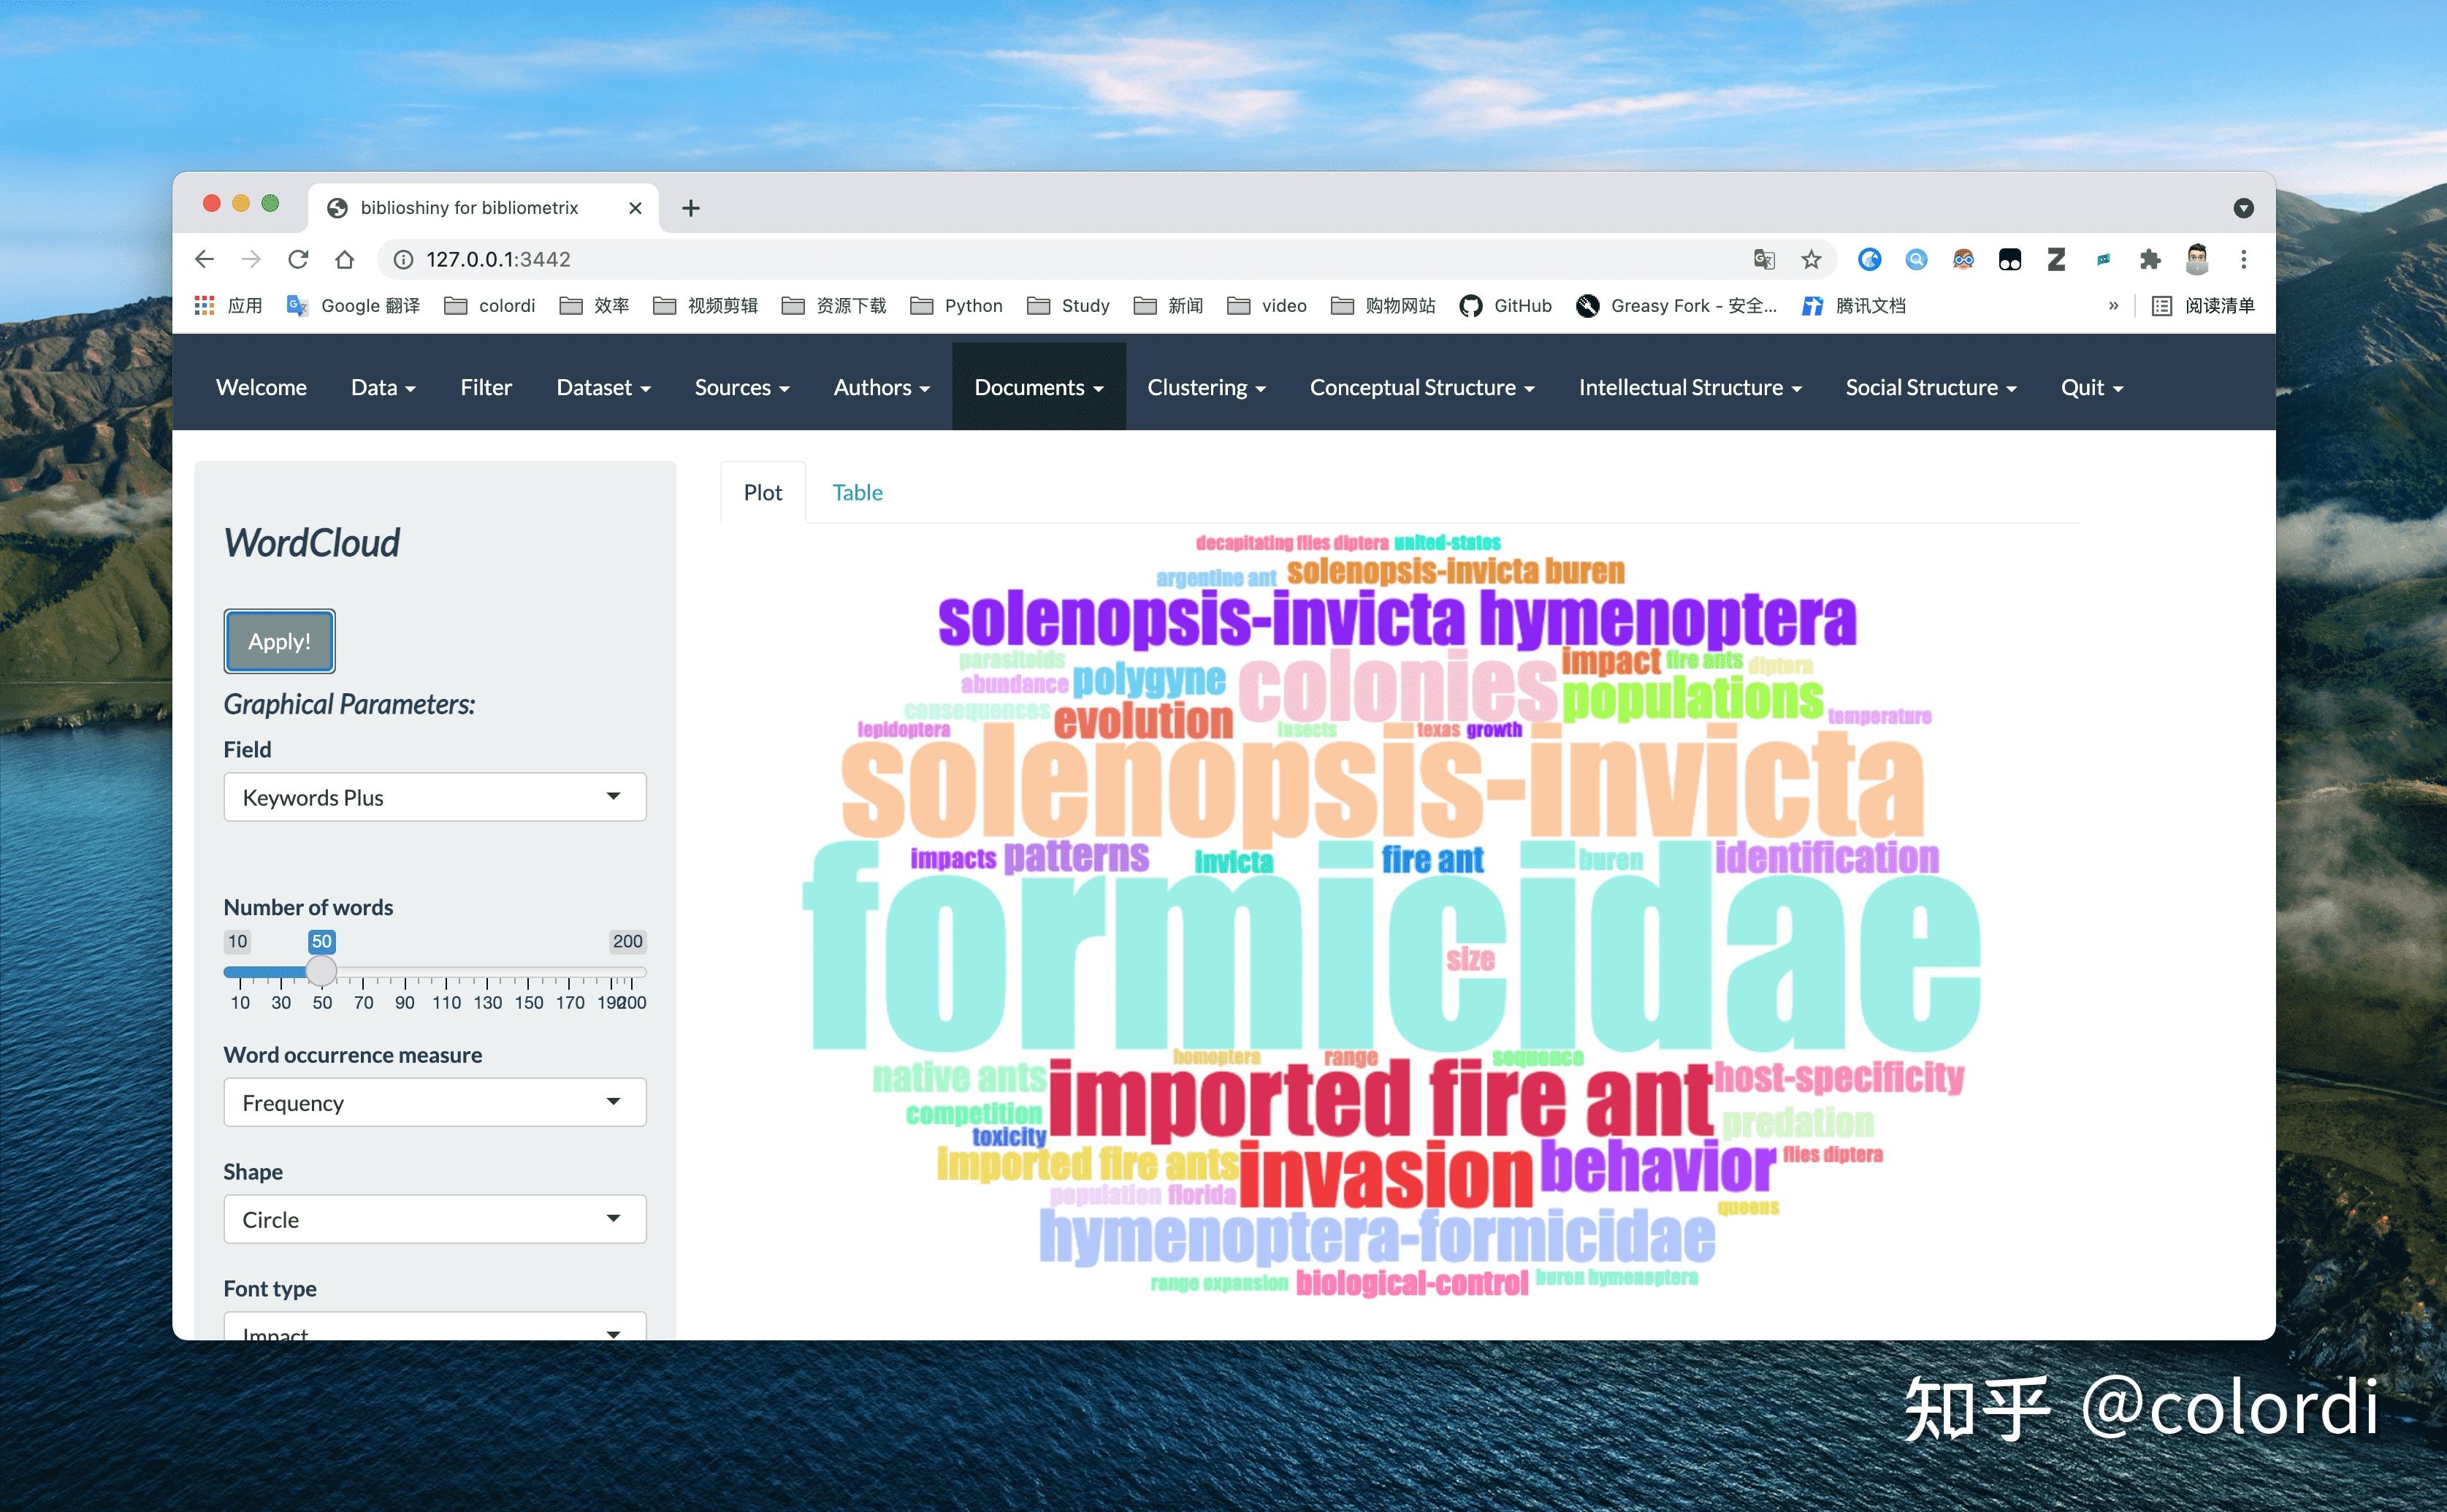Bookmark page with star icon
The width and height of the screenshot is (2447, 1512).
click(x=1811, y=259)
